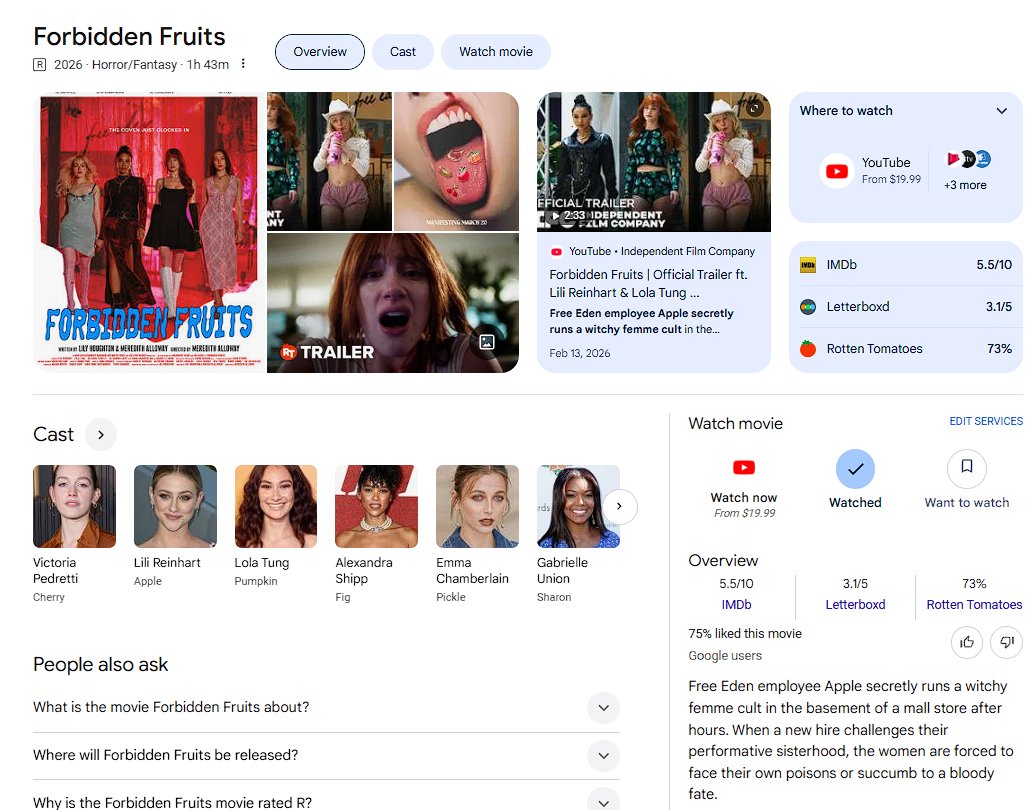Open the image gallery icon on trailer still

pos(487,342)
